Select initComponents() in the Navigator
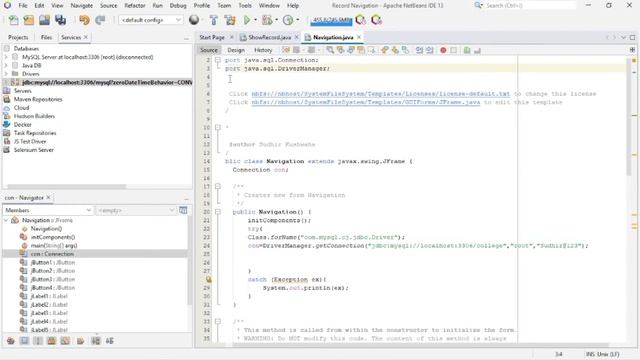 point(53,237)
